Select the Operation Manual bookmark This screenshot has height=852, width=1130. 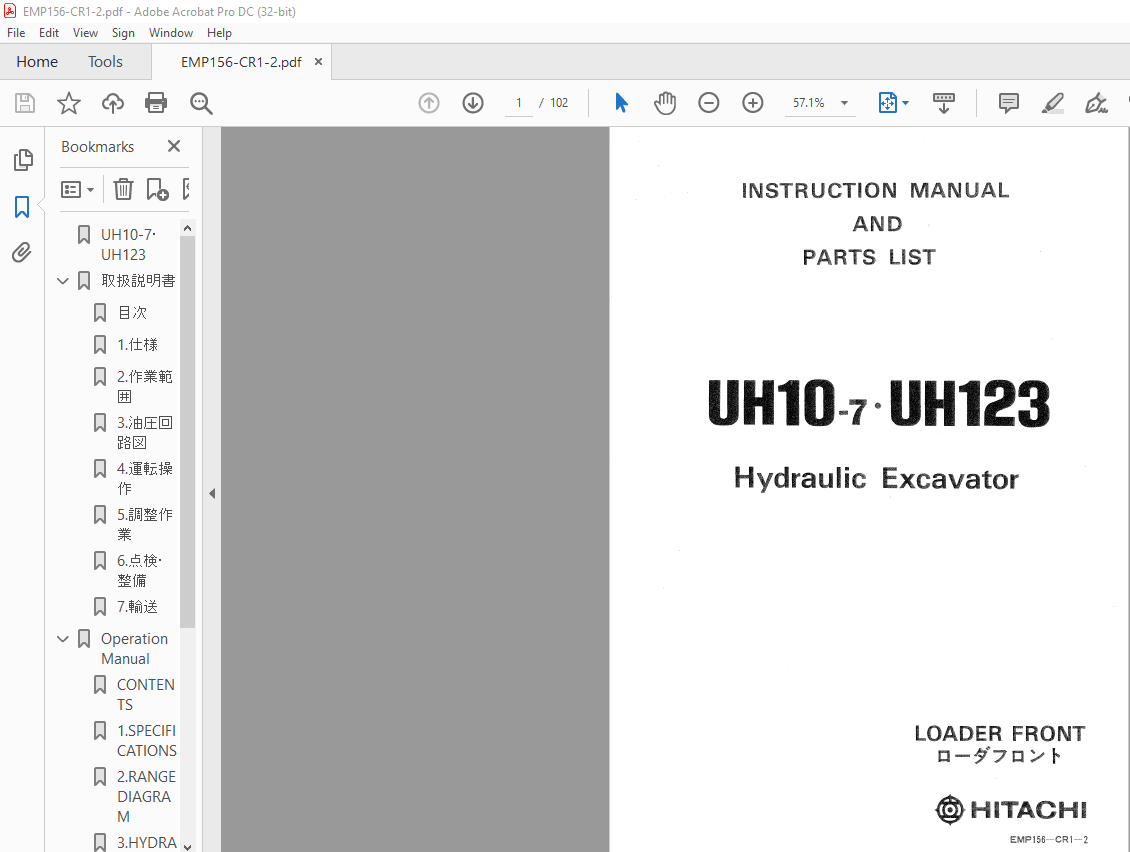tap(134, 649)
